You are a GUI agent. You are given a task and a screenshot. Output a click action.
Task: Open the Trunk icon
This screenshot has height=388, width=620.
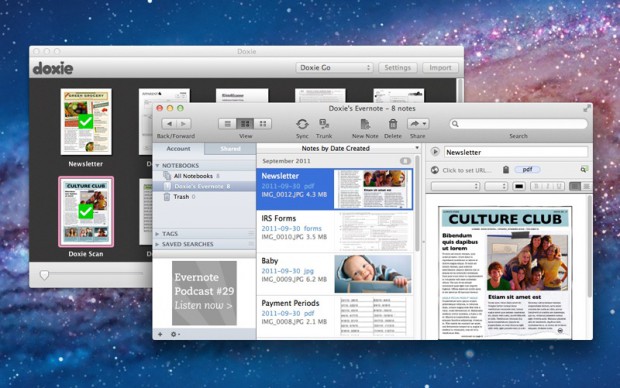(324, 124)
